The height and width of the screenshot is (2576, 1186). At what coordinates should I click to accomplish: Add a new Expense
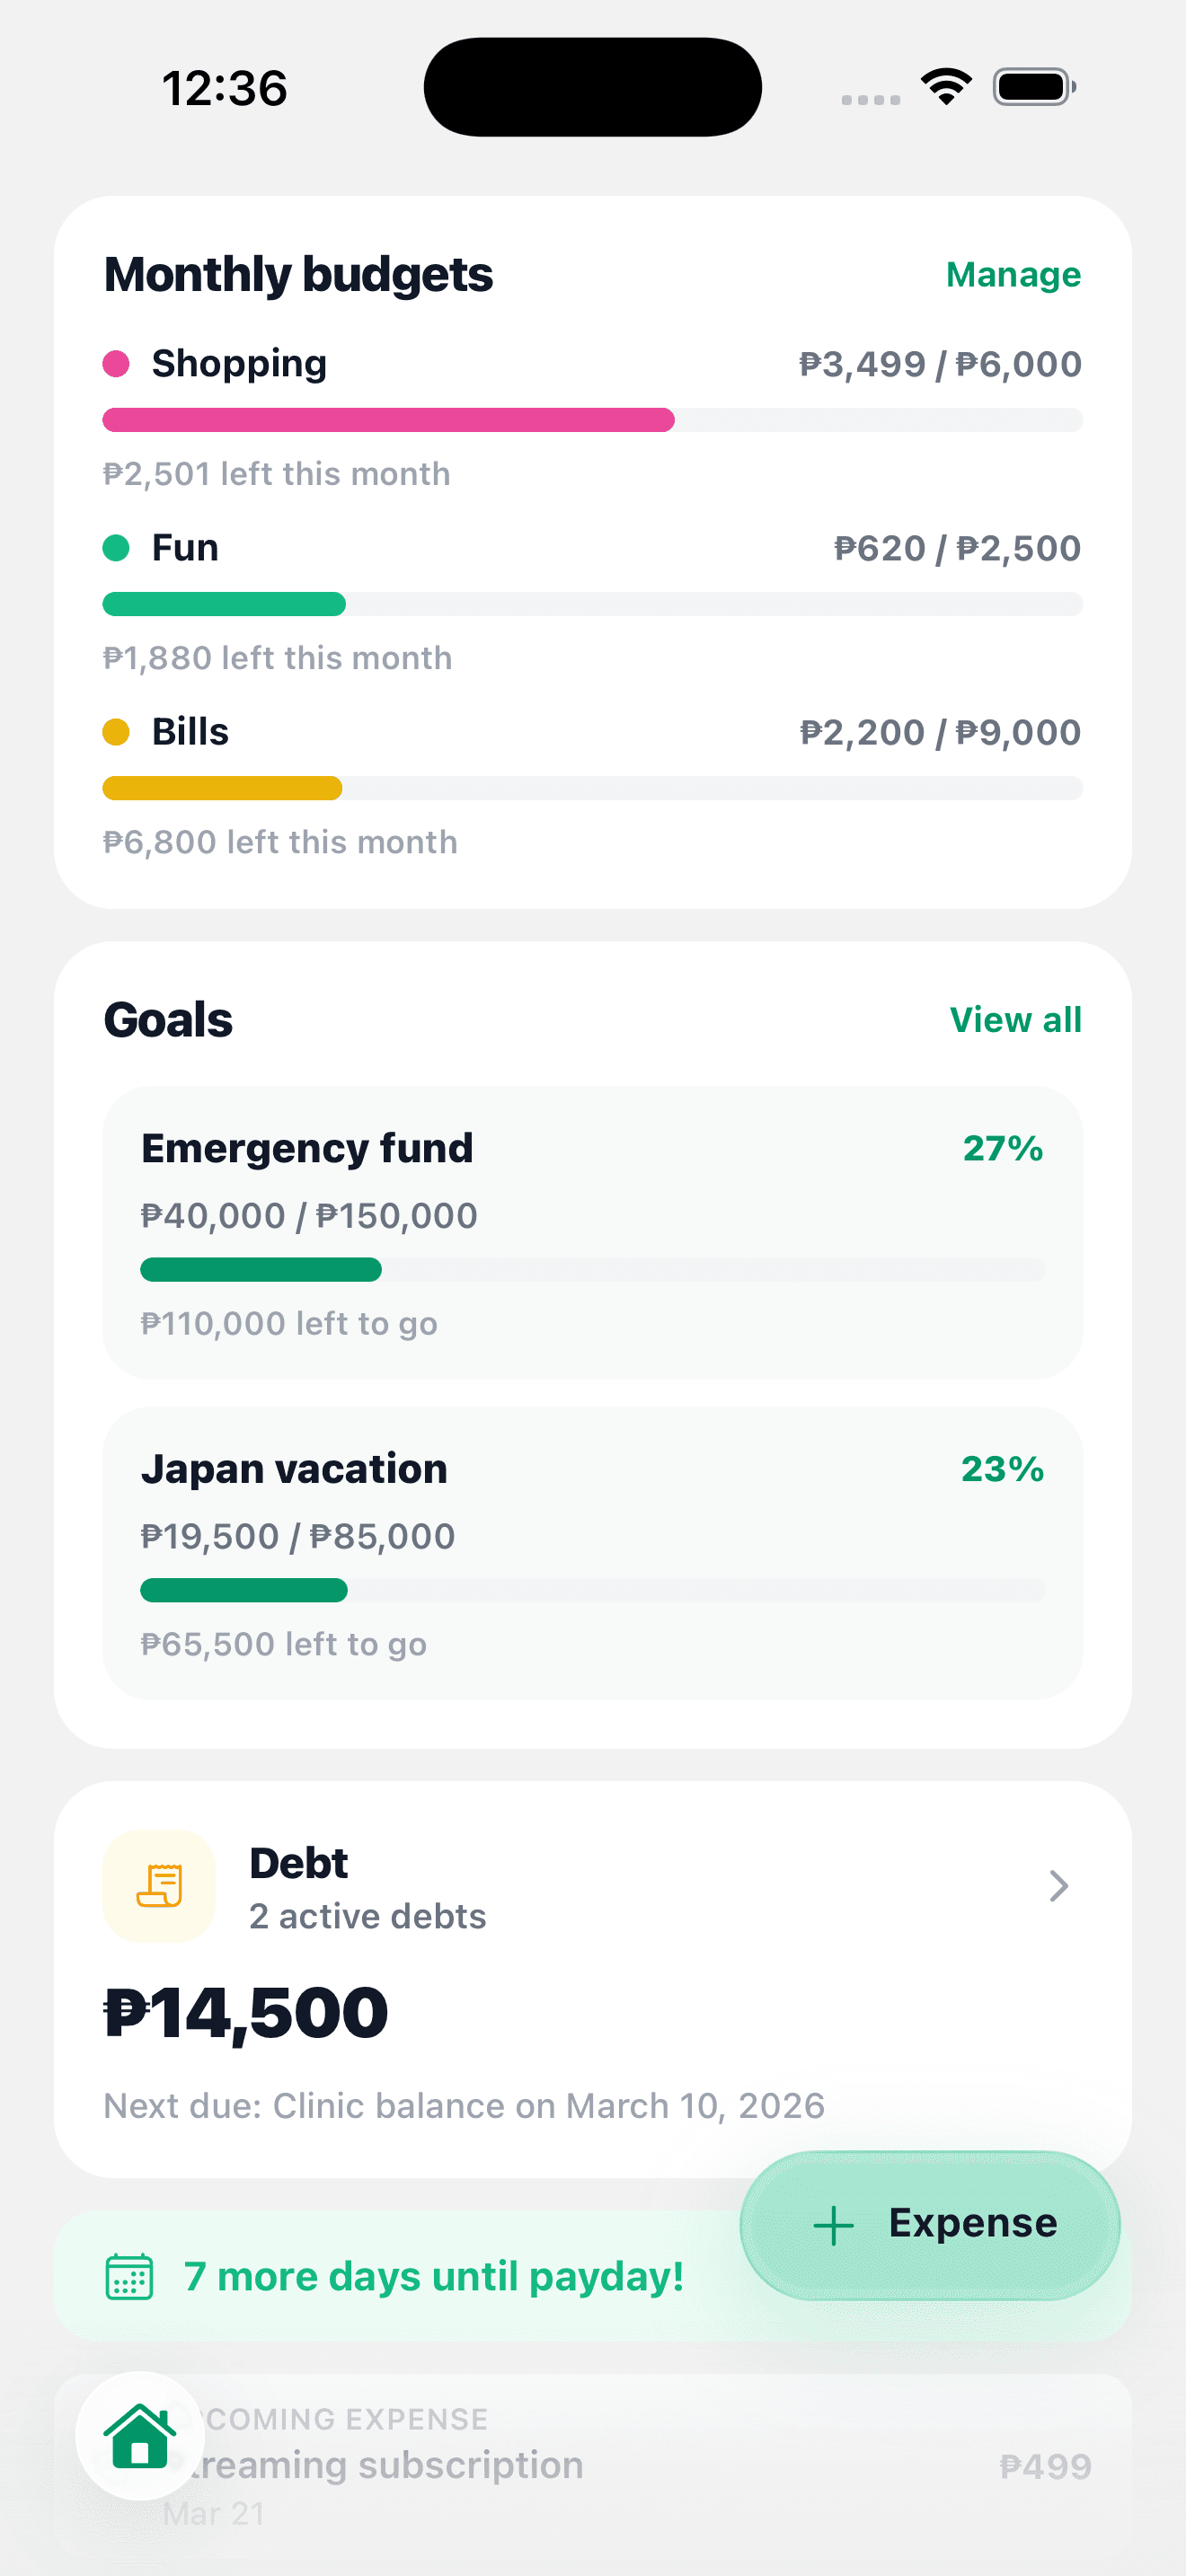[x=930, y=2225]
